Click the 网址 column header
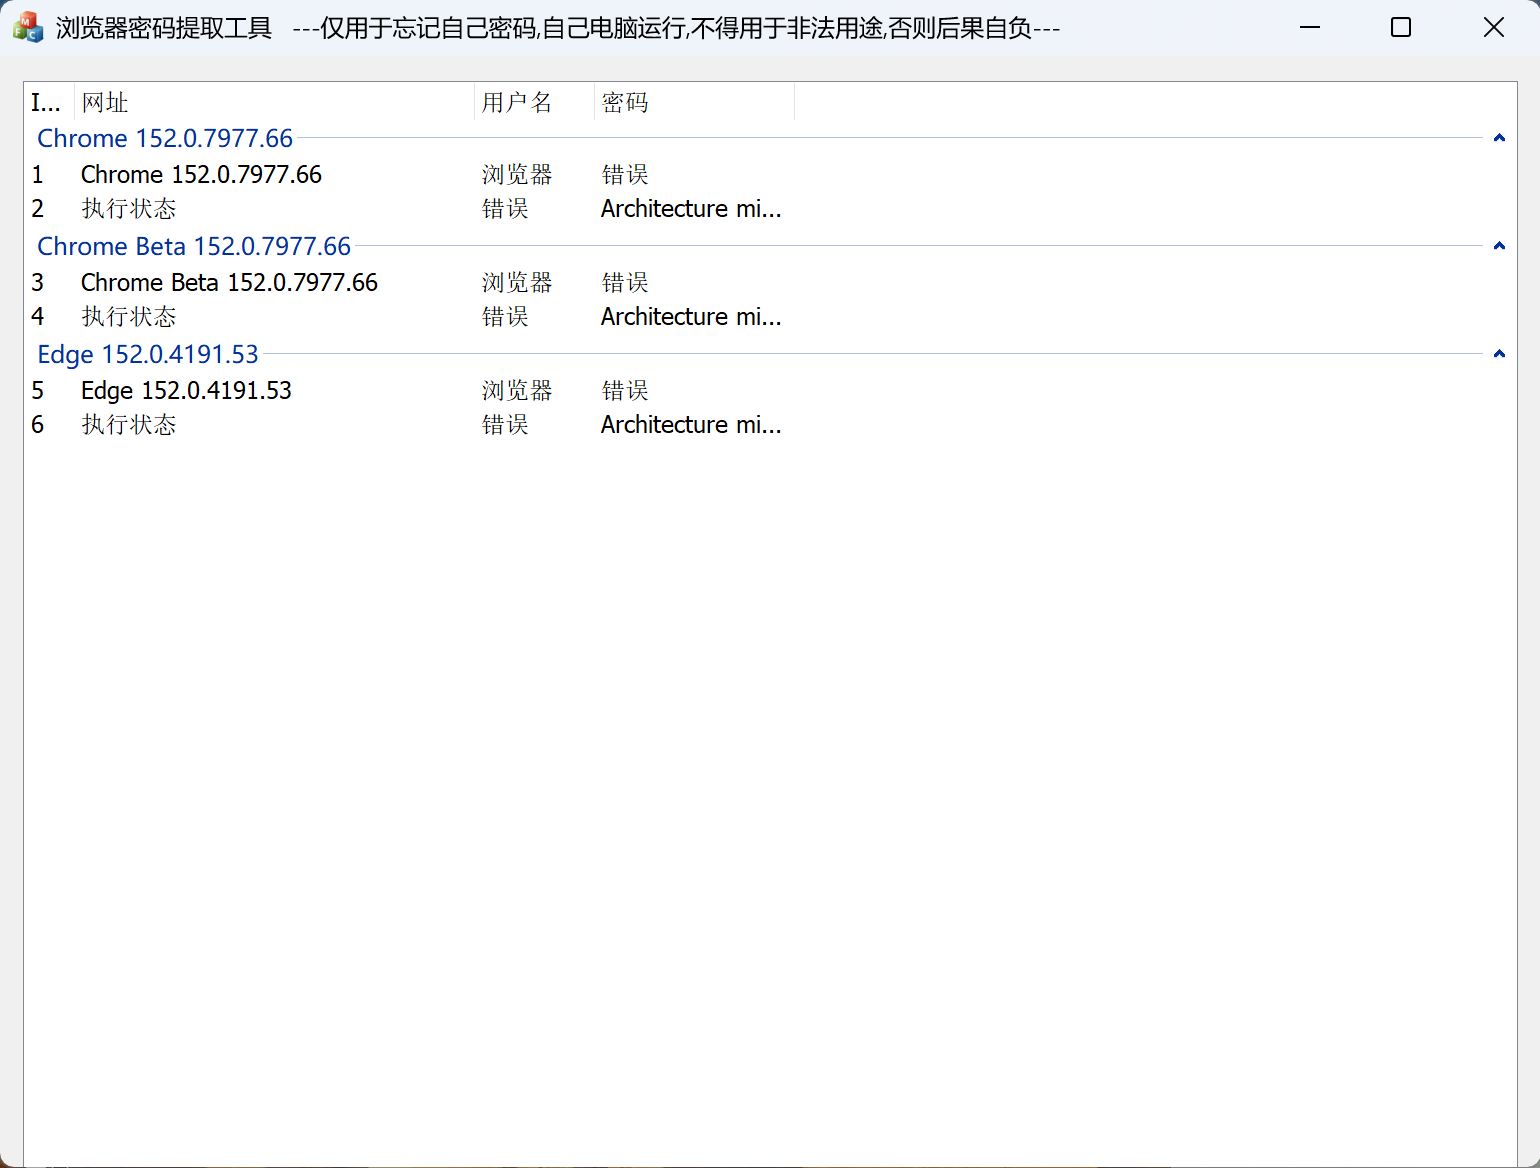The height and width of the screenshot is (1168, 1540). (x=274, y=102)
